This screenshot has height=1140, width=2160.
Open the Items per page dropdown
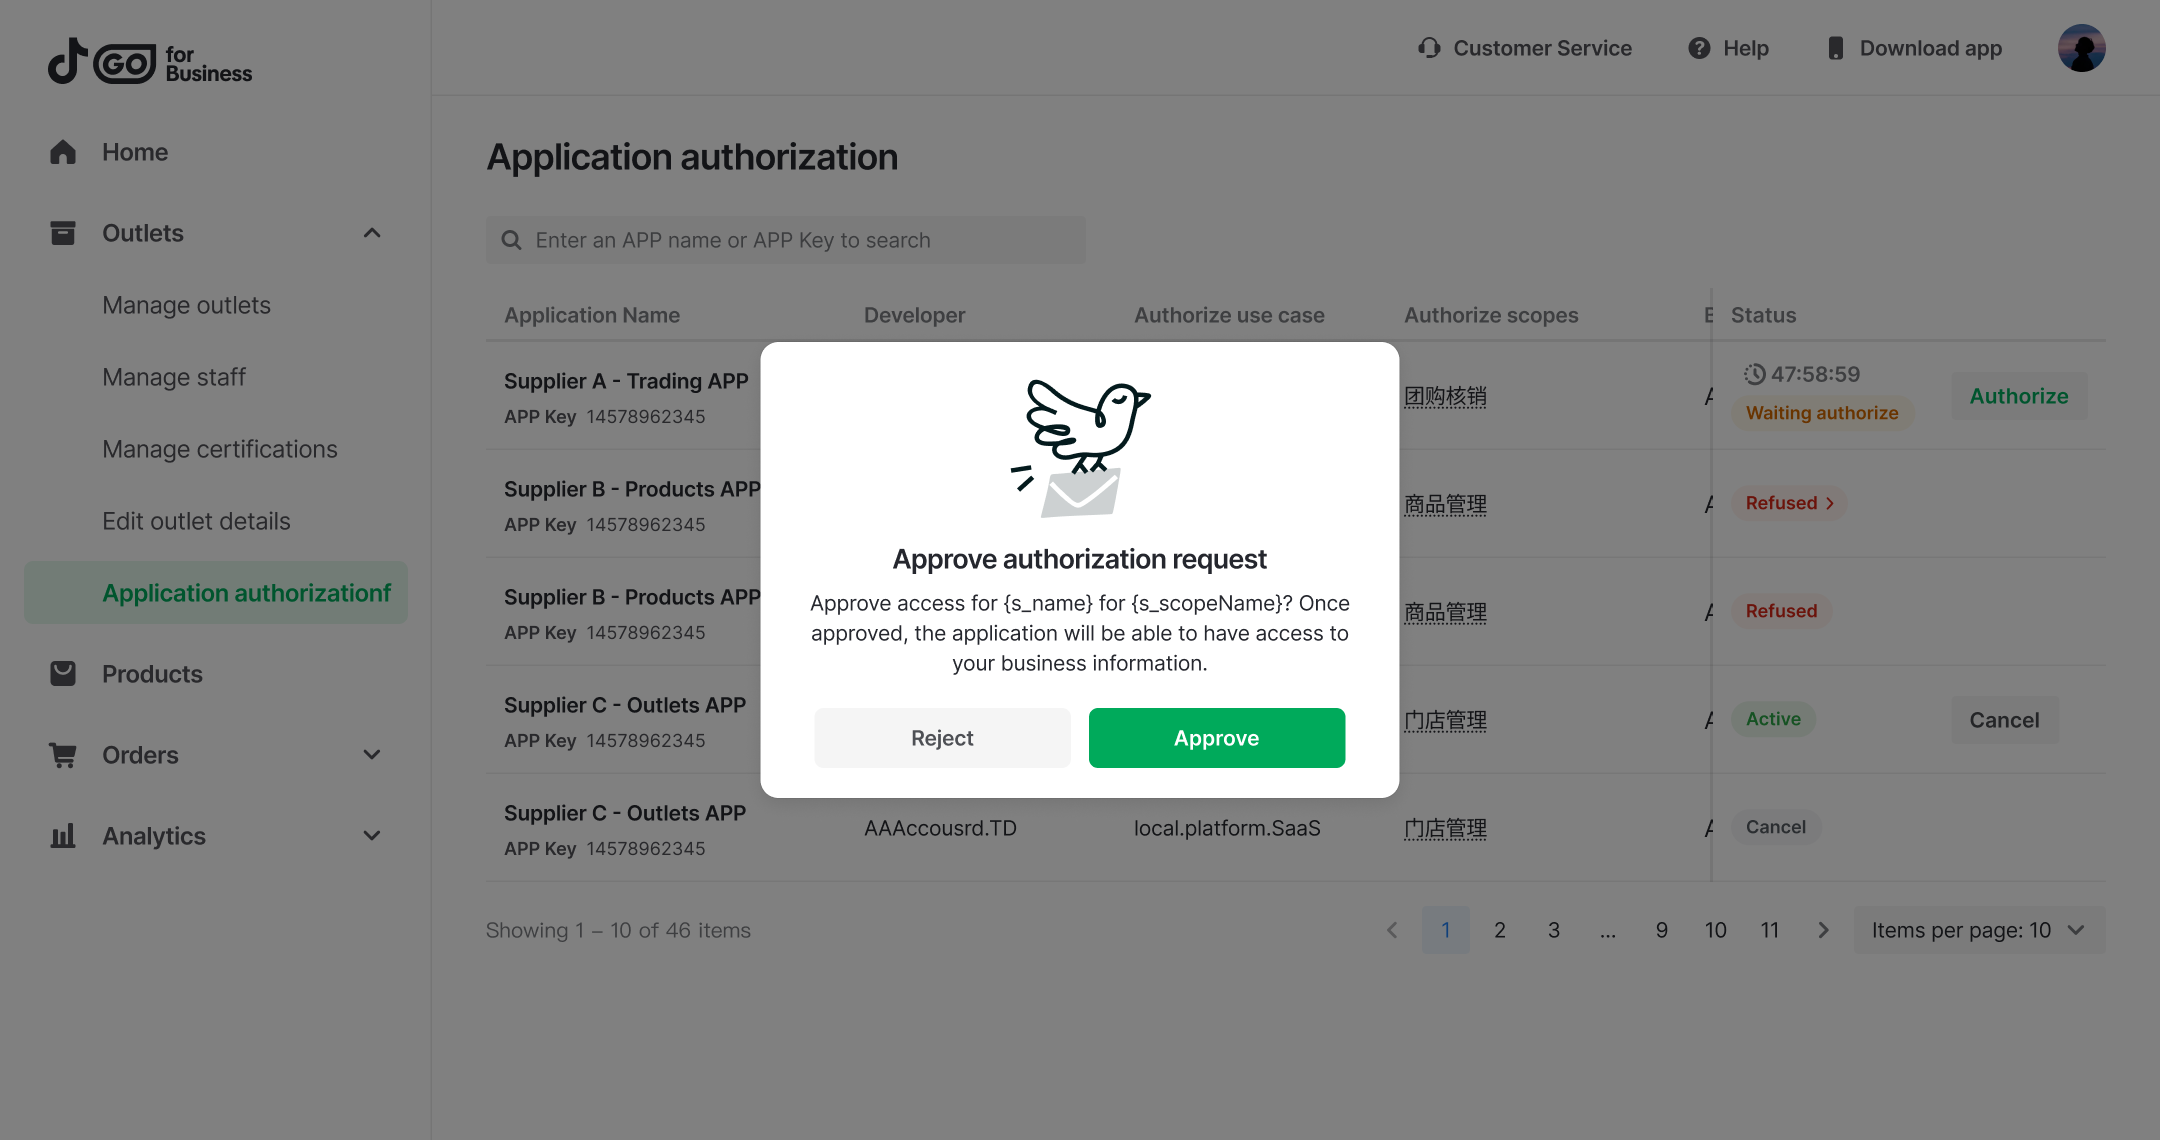point(1979,930)
